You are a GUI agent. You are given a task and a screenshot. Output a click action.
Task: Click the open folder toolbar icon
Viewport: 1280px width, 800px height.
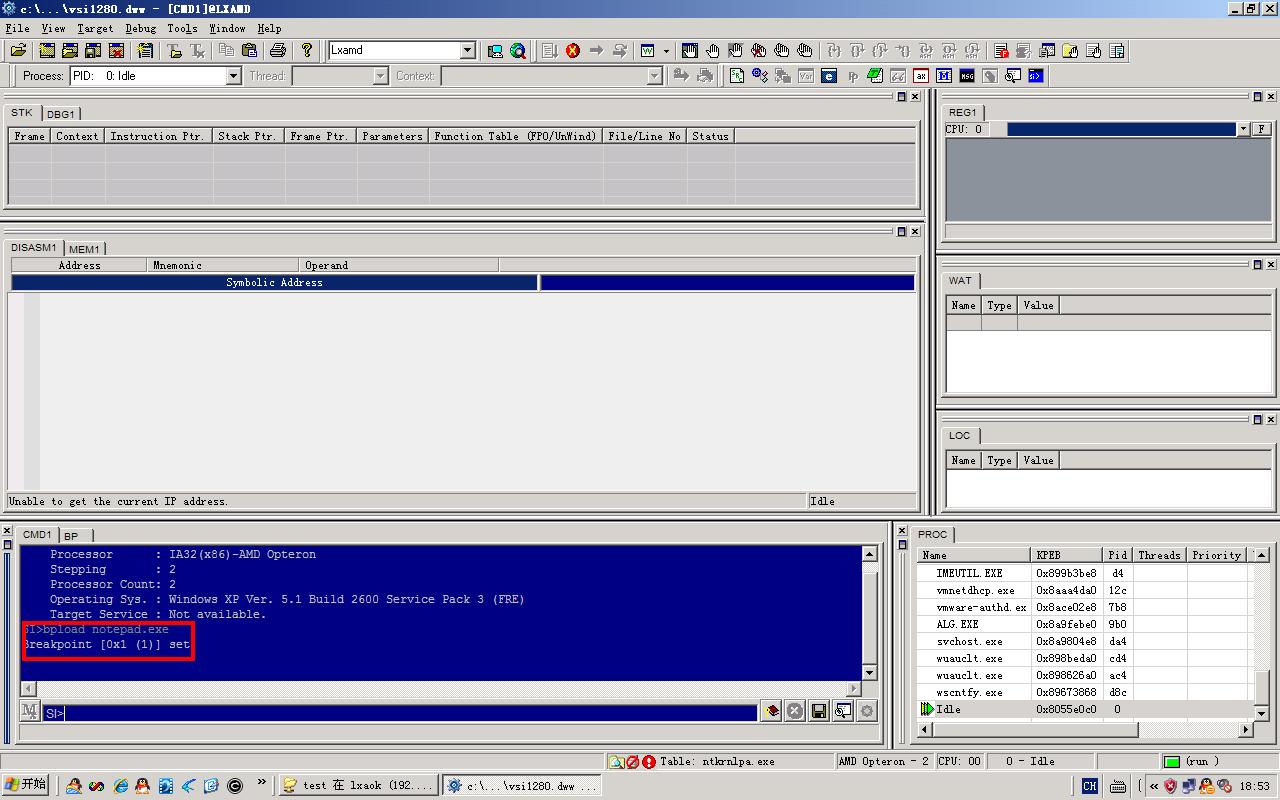[18, 51]
